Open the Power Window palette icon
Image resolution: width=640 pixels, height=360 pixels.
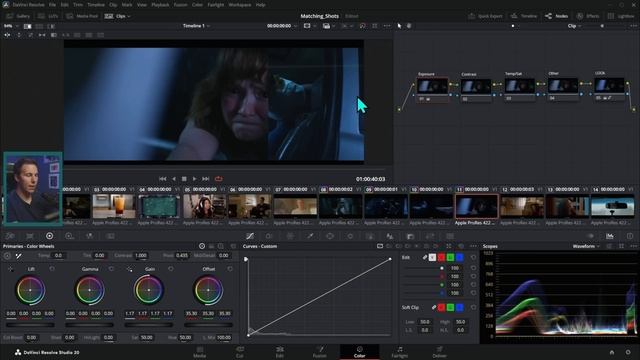tap(330, 236)
